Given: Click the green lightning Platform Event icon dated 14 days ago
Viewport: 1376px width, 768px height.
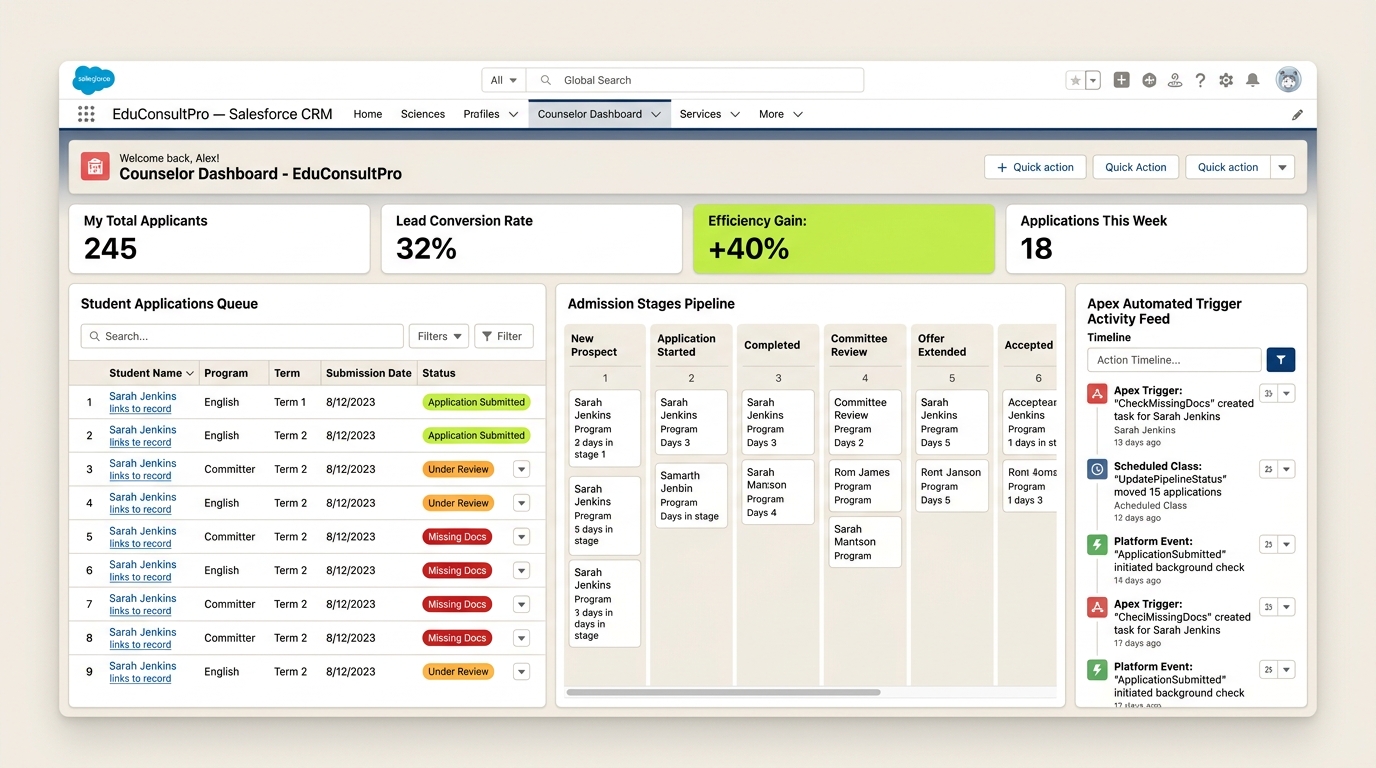Looking at the screenshot, I should pyautogui.click(x=1097, y=544).
